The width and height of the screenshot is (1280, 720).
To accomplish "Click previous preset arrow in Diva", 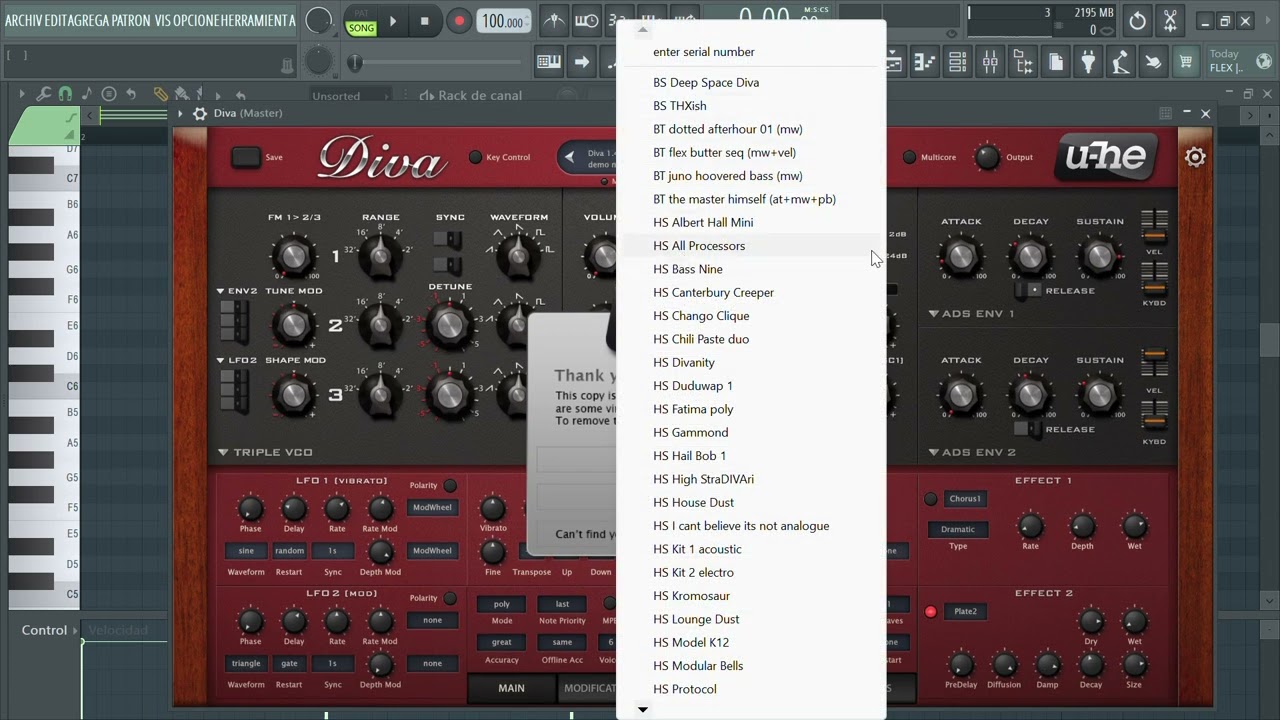I will point(569,157).
